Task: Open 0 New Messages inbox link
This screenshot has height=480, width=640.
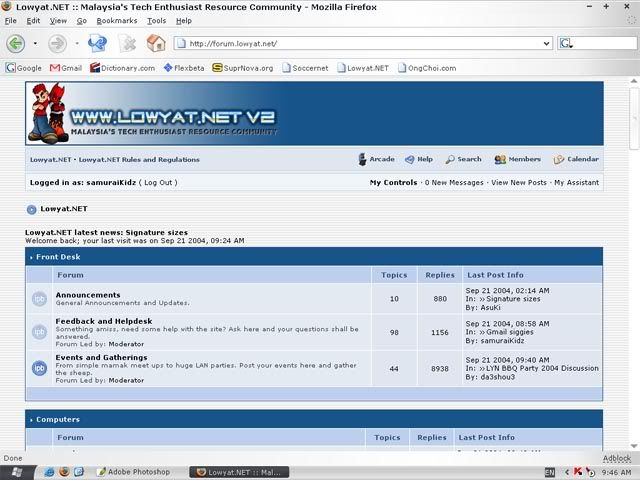Action: 454,182
